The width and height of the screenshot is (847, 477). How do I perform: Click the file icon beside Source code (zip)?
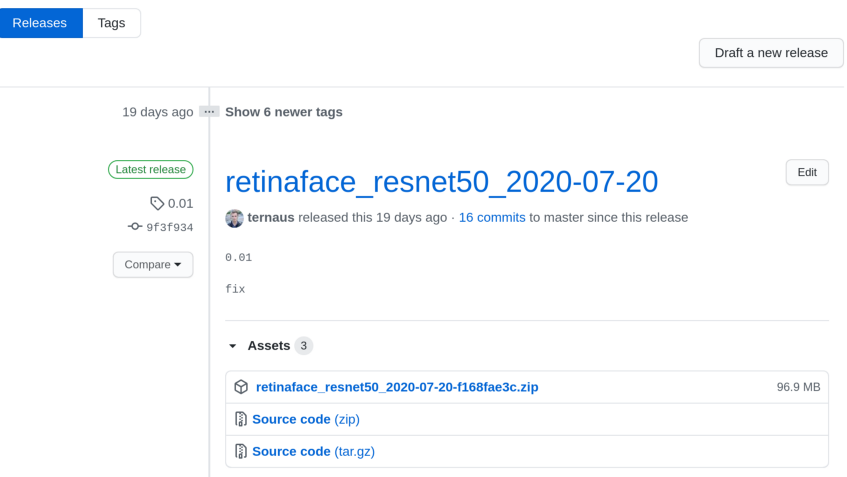pos(241,419)
